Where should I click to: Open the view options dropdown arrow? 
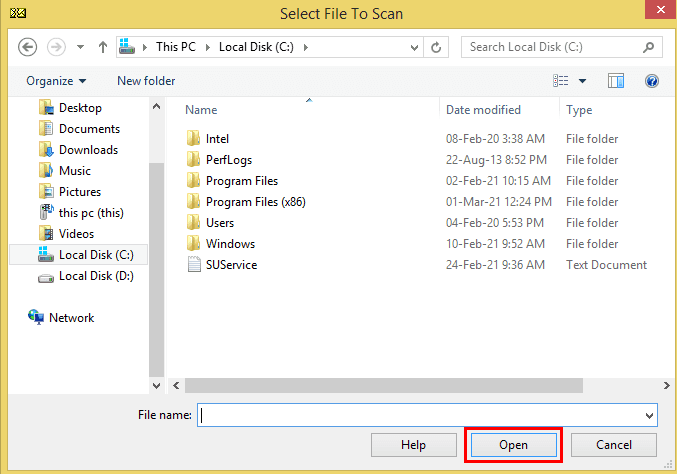582,81
